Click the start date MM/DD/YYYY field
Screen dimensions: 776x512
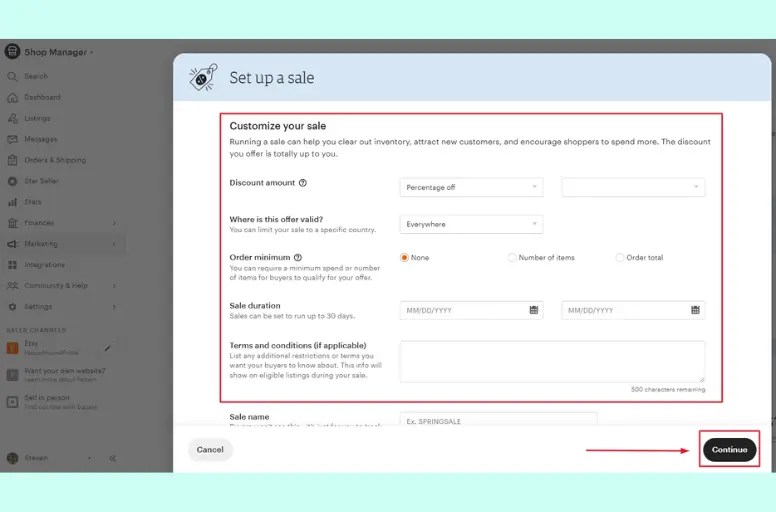[471, 310]
